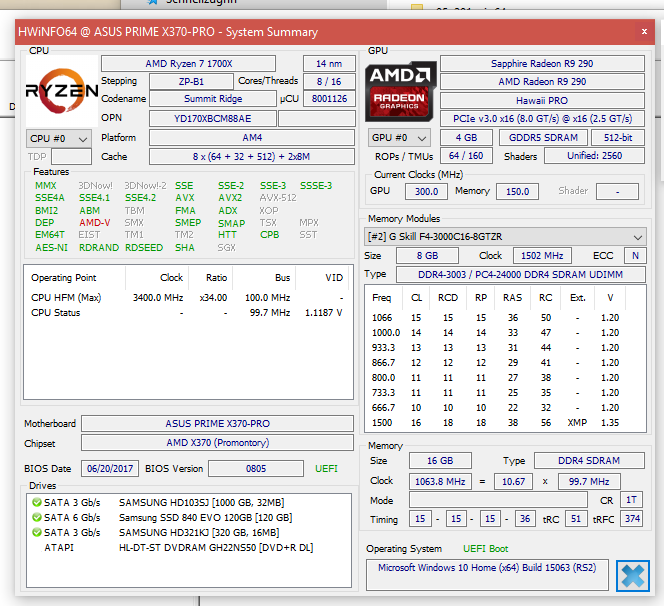Click the DDR4-3003 / PC4-24000 type field
Viewport: 664px width, 606px height.
click(520, 274)
